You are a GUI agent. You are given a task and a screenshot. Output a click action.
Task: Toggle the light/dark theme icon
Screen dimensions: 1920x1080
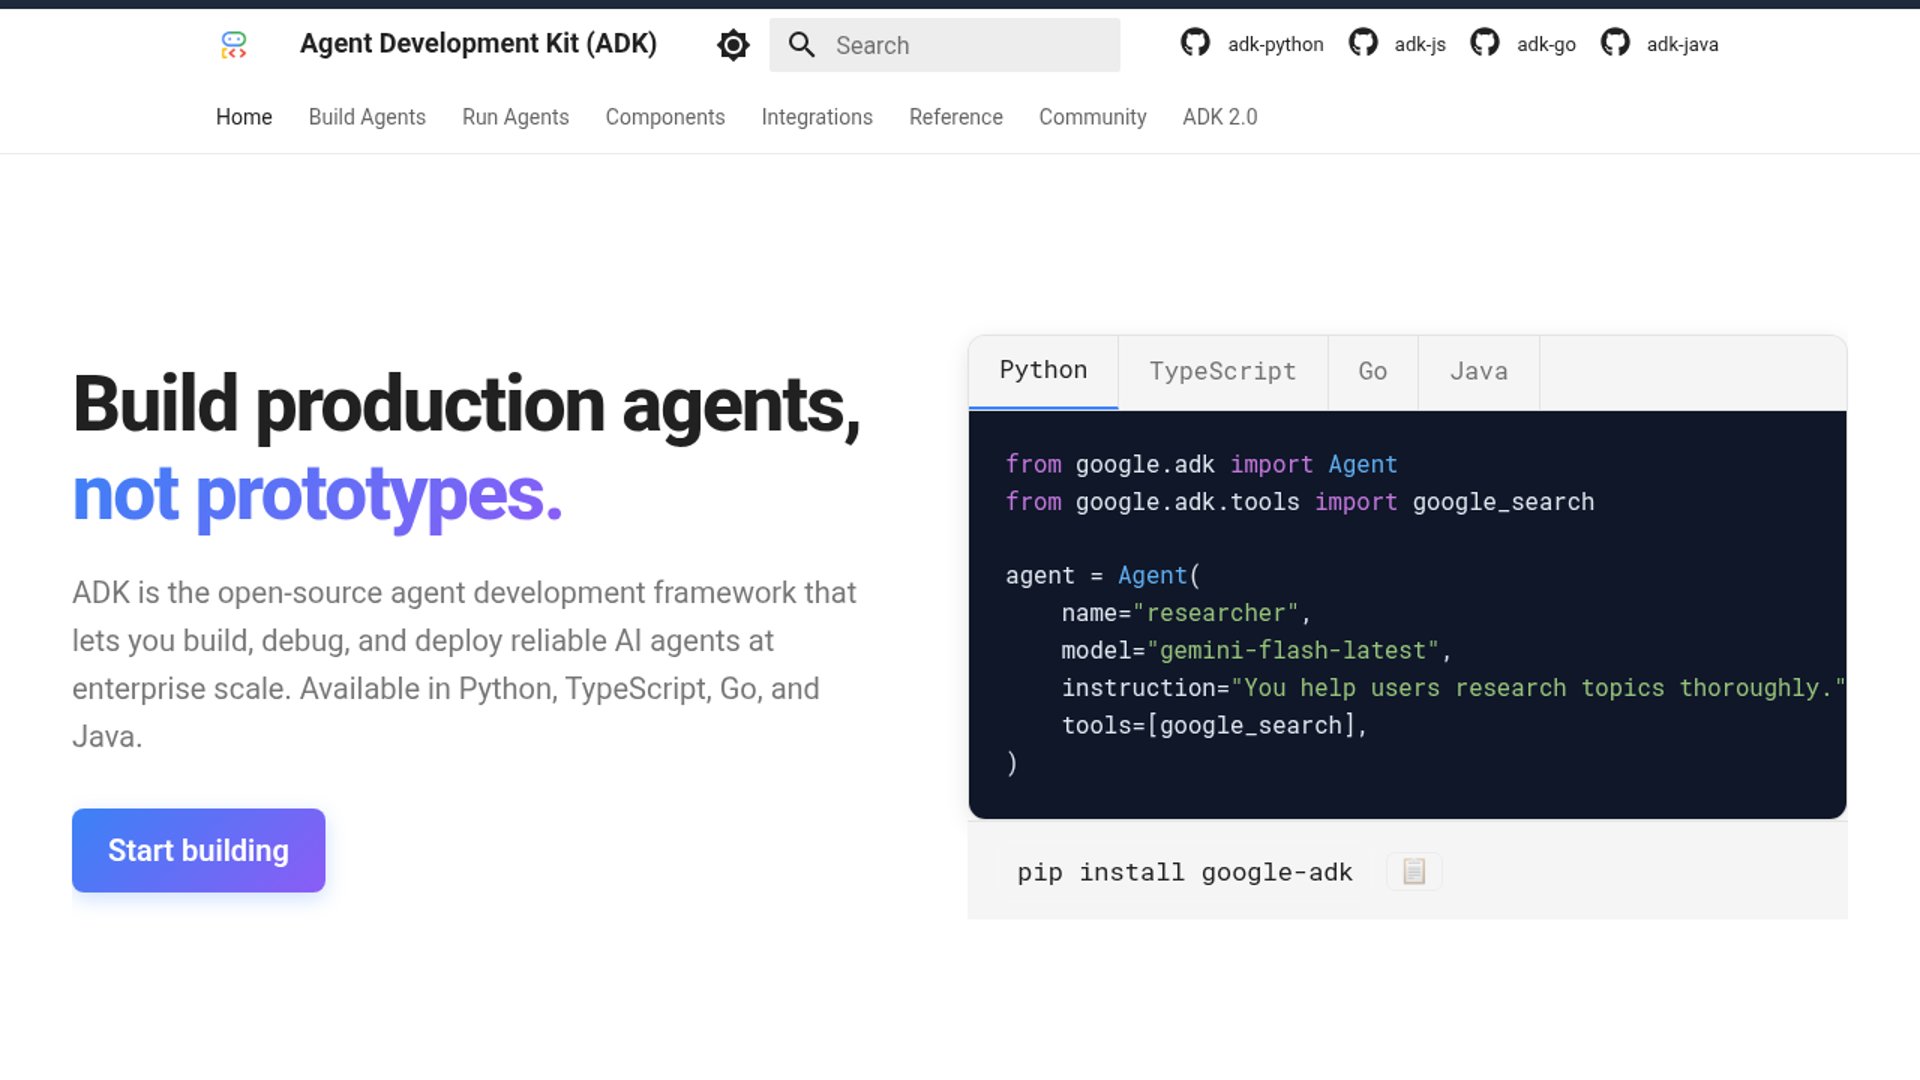pyautogui.click(x=733, y=45)
